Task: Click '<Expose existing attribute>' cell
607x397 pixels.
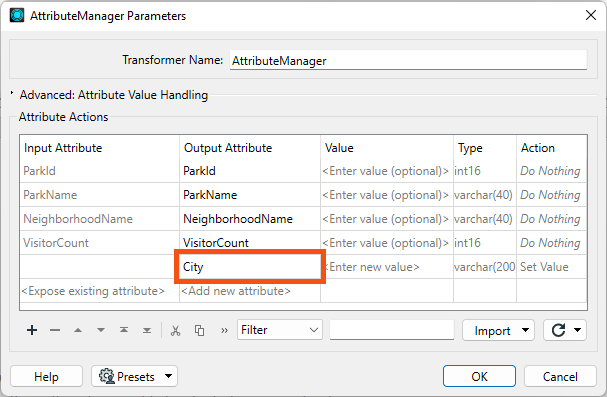Action: click(x=99, y=291)
